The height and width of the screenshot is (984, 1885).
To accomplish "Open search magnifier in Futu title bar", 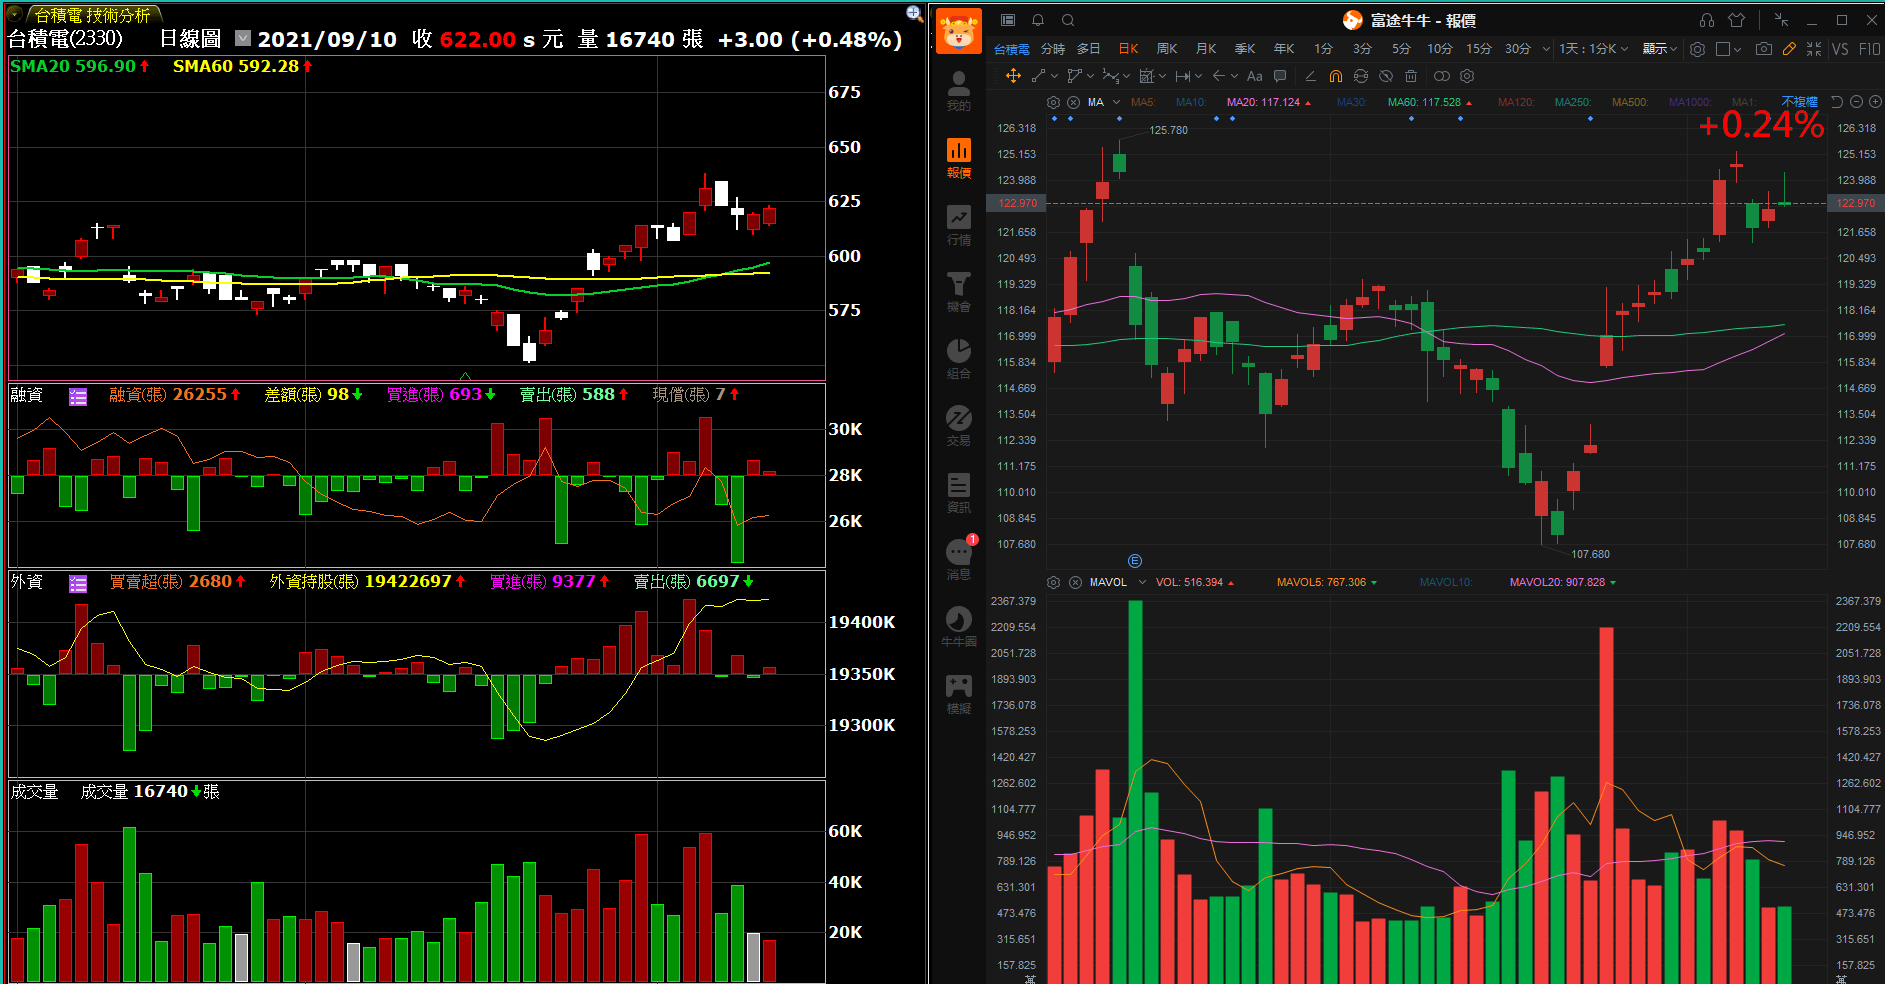I will point(1068,20).
